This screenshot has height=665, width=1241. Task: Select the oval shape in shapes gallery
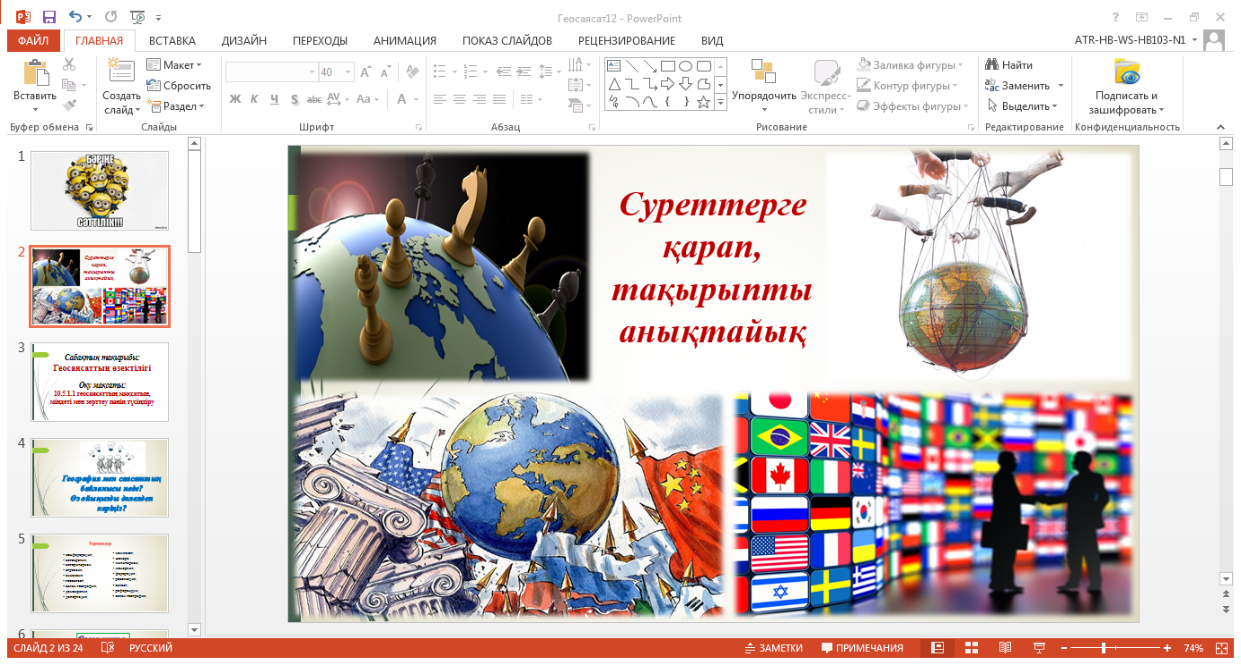[x=687, y=67]
